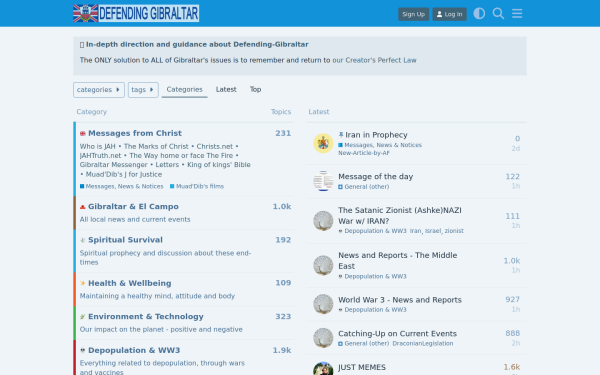
Task: Open Muad'Dib's films subcategory
Action: point(197,186)
